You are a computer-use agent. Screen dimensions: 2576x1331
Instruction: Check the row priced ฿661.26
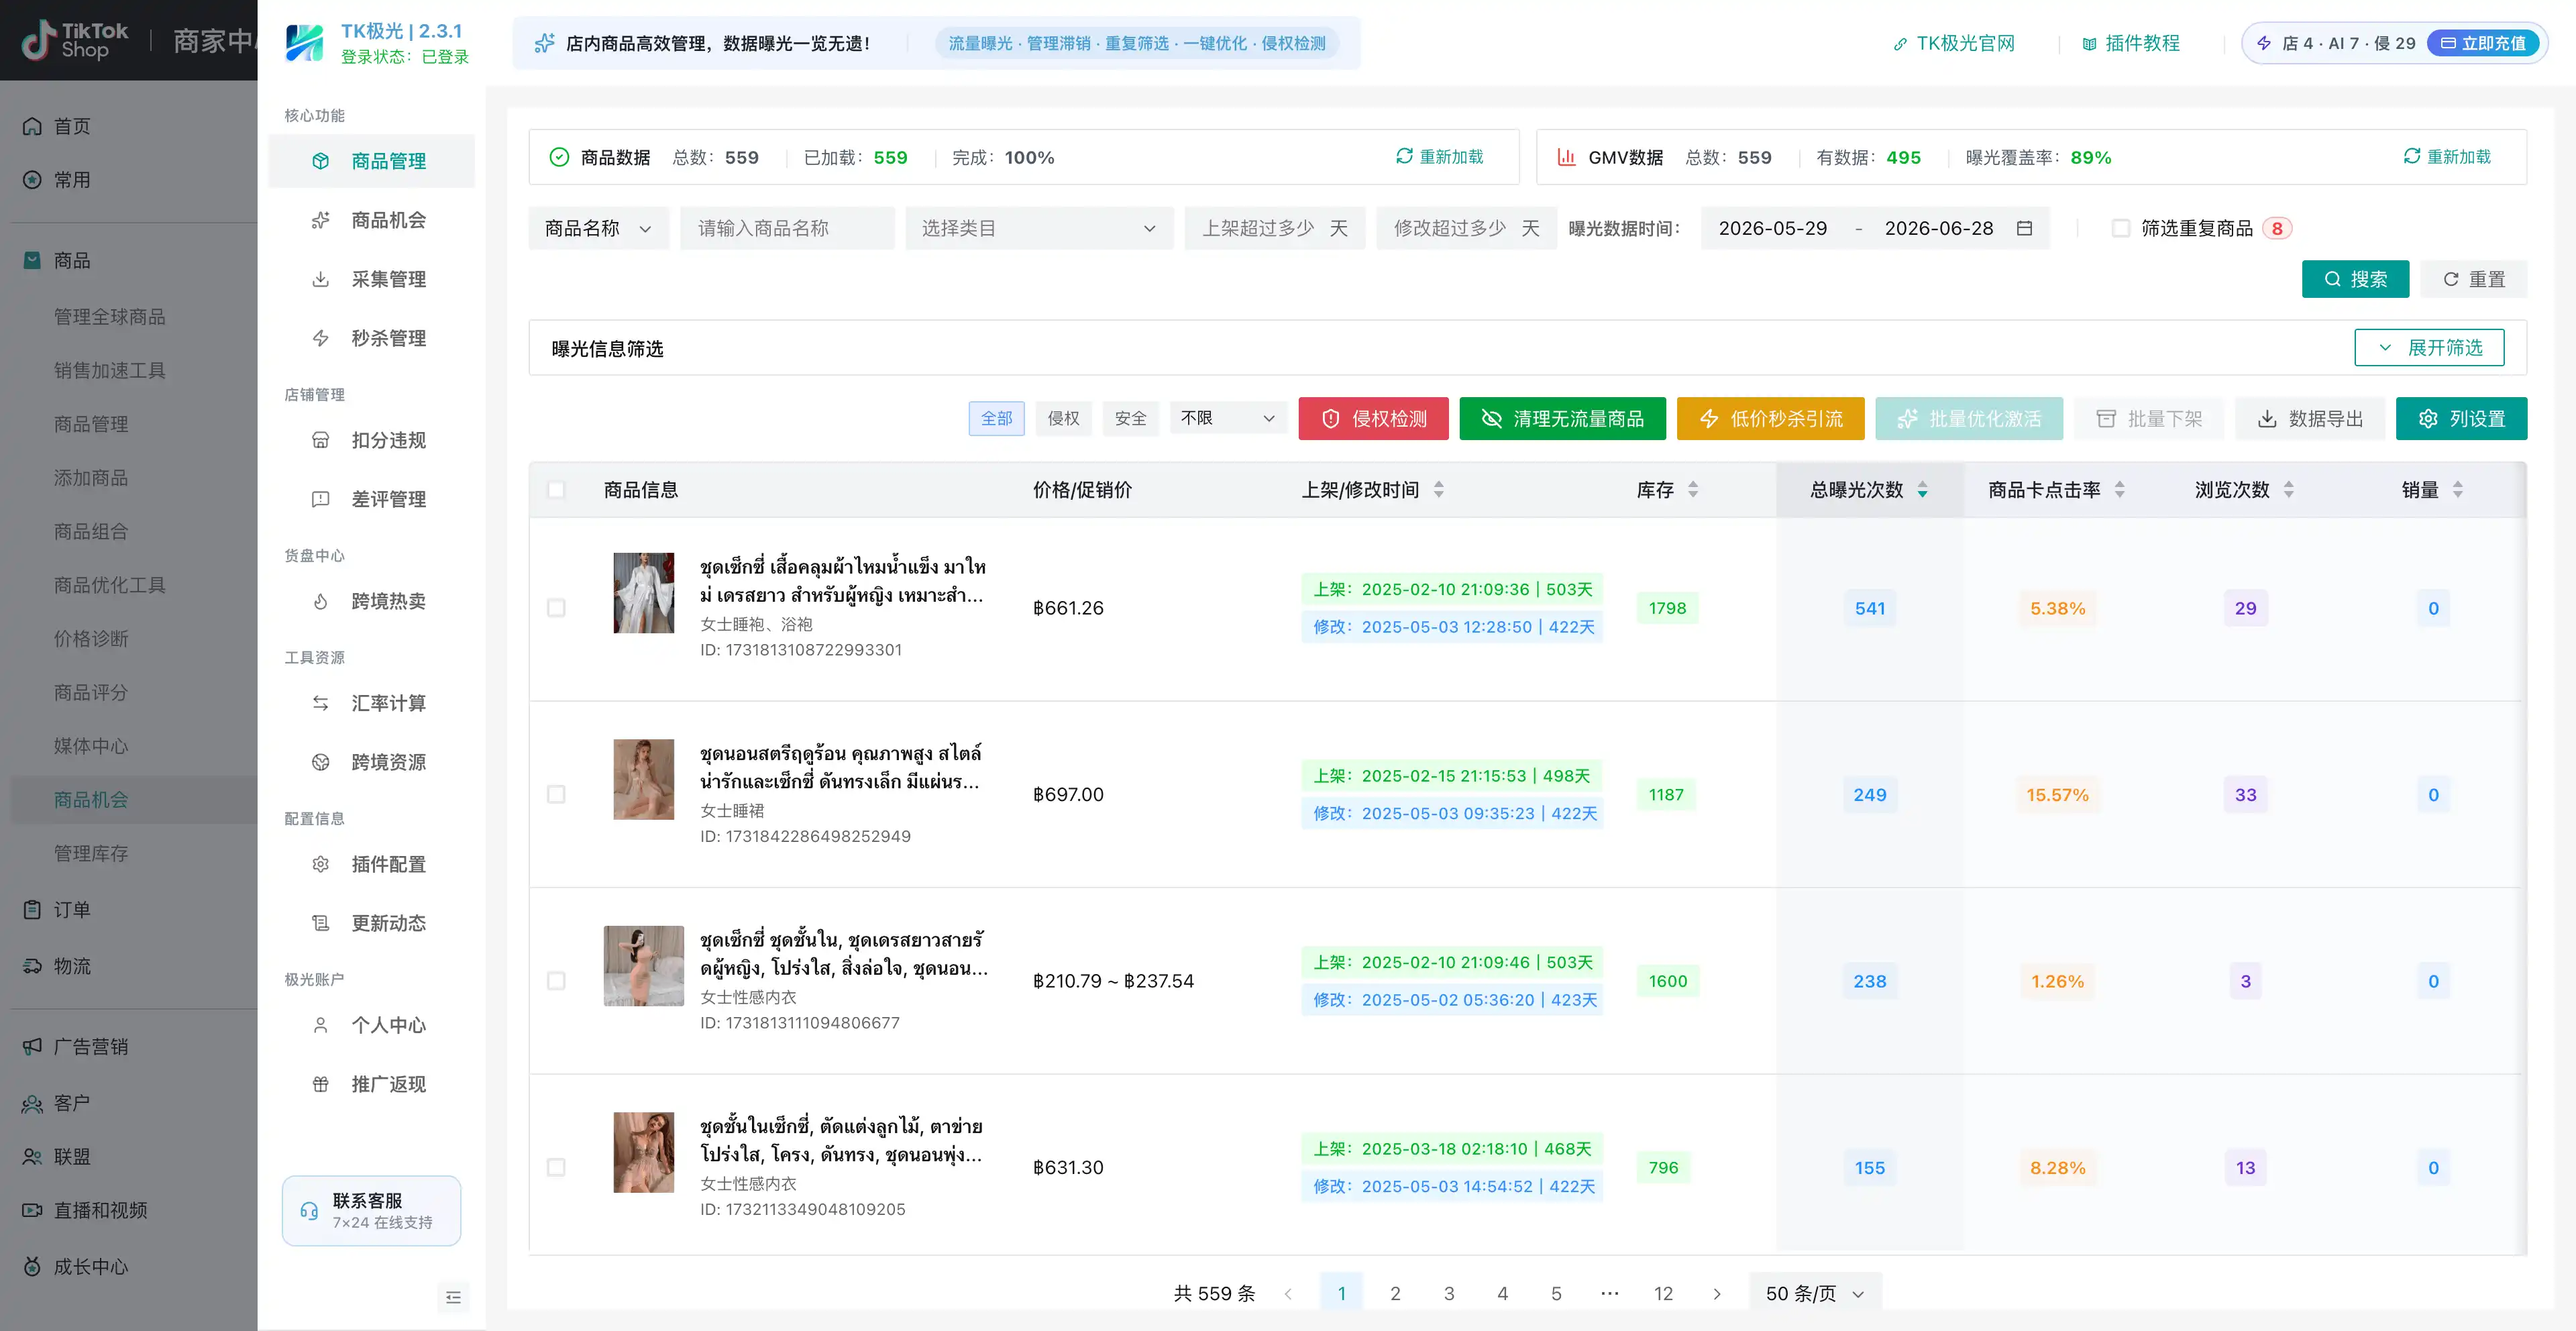tap(556, 608)
